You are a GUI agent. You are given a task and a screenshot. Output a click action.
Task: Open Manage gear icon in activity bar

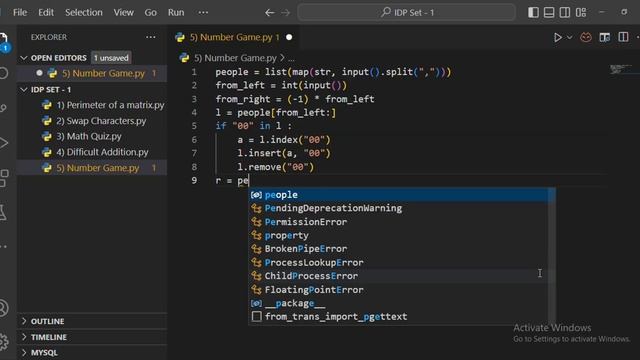point(3,341)
